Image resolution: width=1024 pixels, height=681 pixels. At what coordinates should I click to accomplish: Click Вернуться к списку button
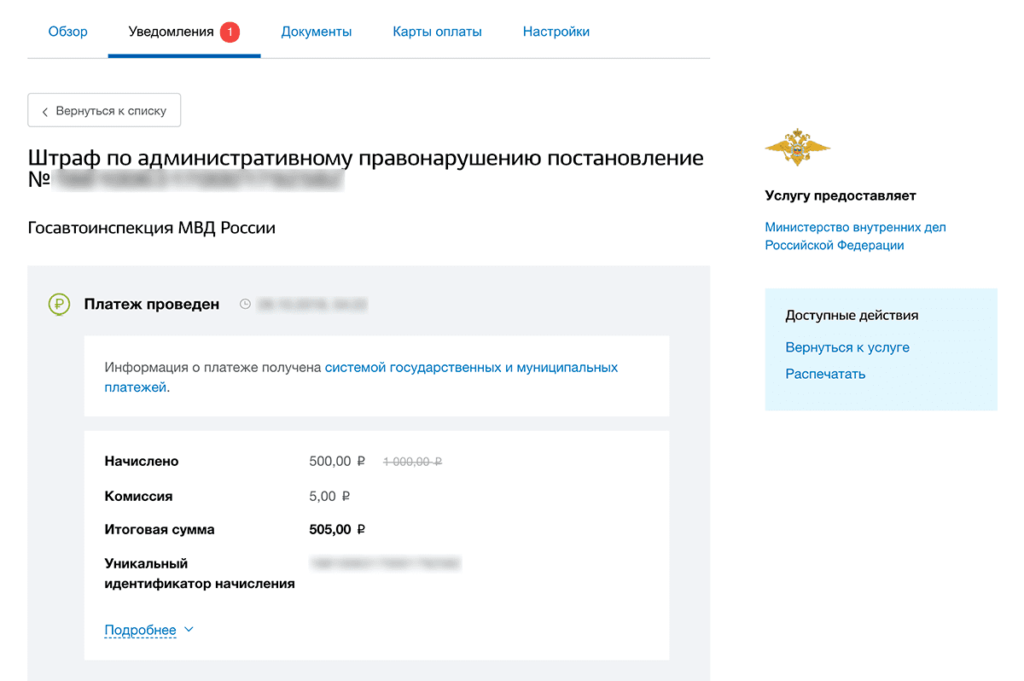pyautogui.click(x=104, y=110)
